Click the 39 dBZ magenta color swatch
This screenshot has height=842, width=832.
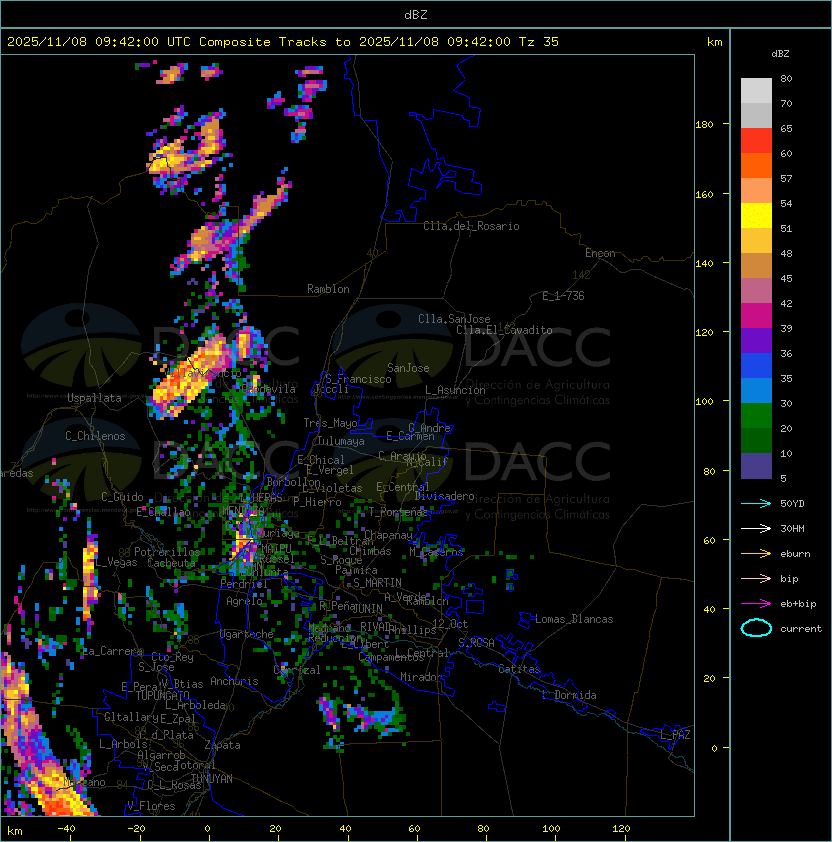(756, 316)
